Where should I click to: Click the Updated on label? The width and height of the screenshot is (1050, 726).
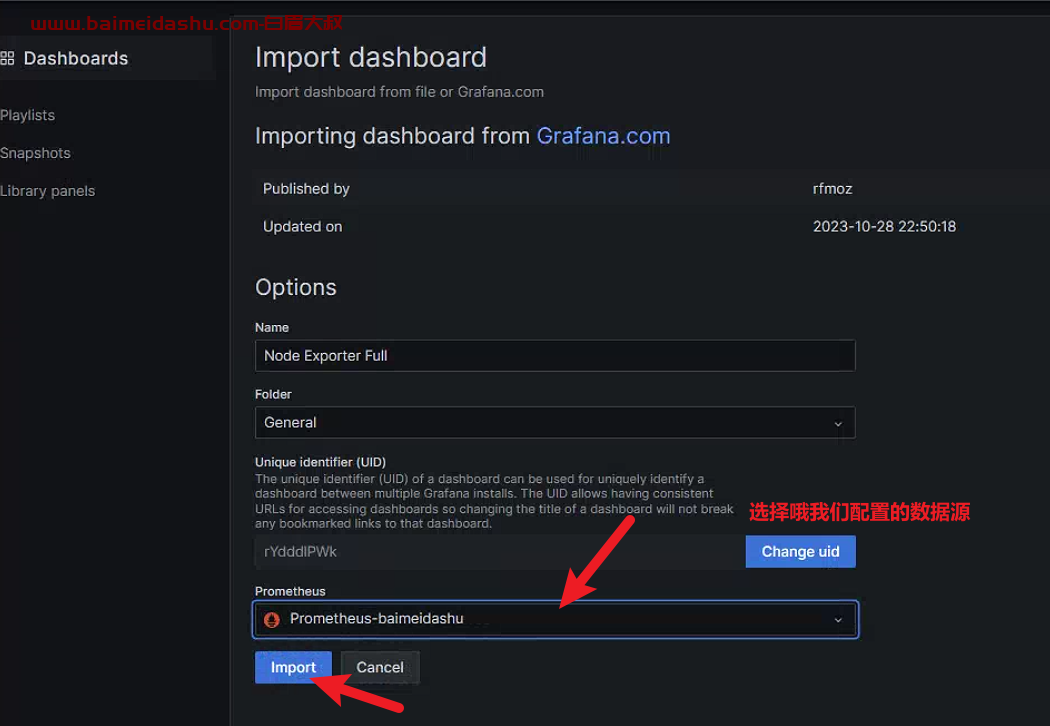coord(303,226)
